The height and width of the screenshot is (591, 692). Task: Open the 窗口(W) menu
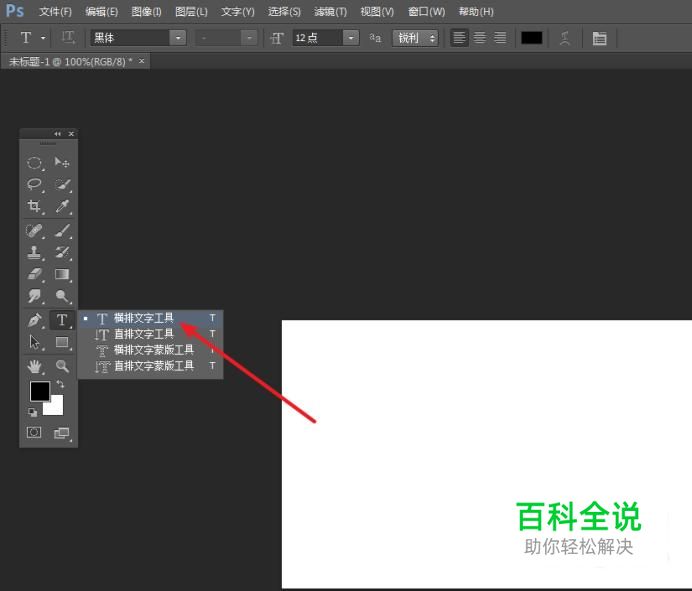click(426, 11)
